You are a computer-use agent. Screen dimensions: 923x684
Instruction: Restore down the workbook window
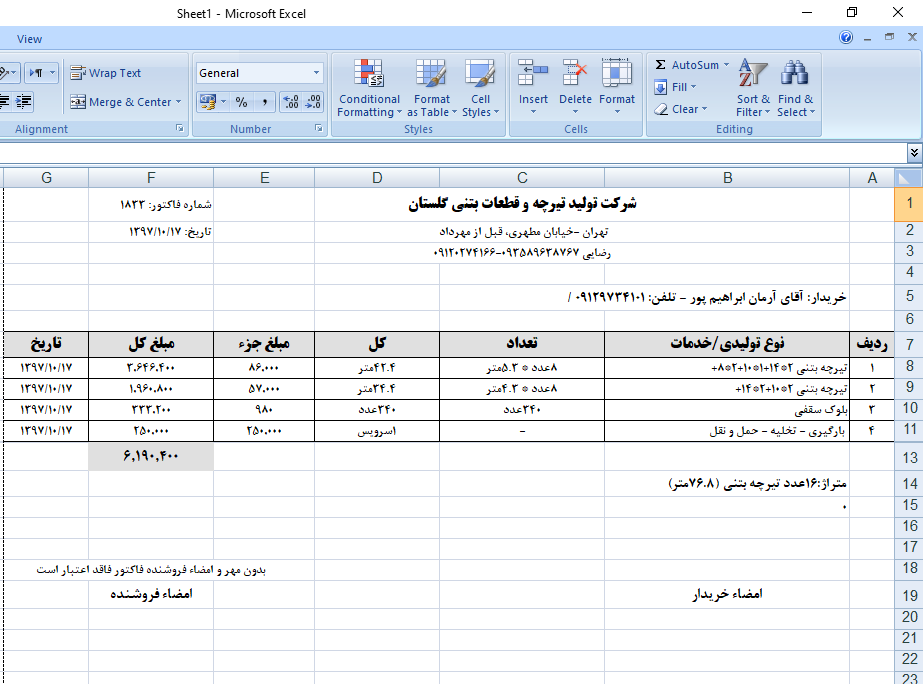[889, 37]
